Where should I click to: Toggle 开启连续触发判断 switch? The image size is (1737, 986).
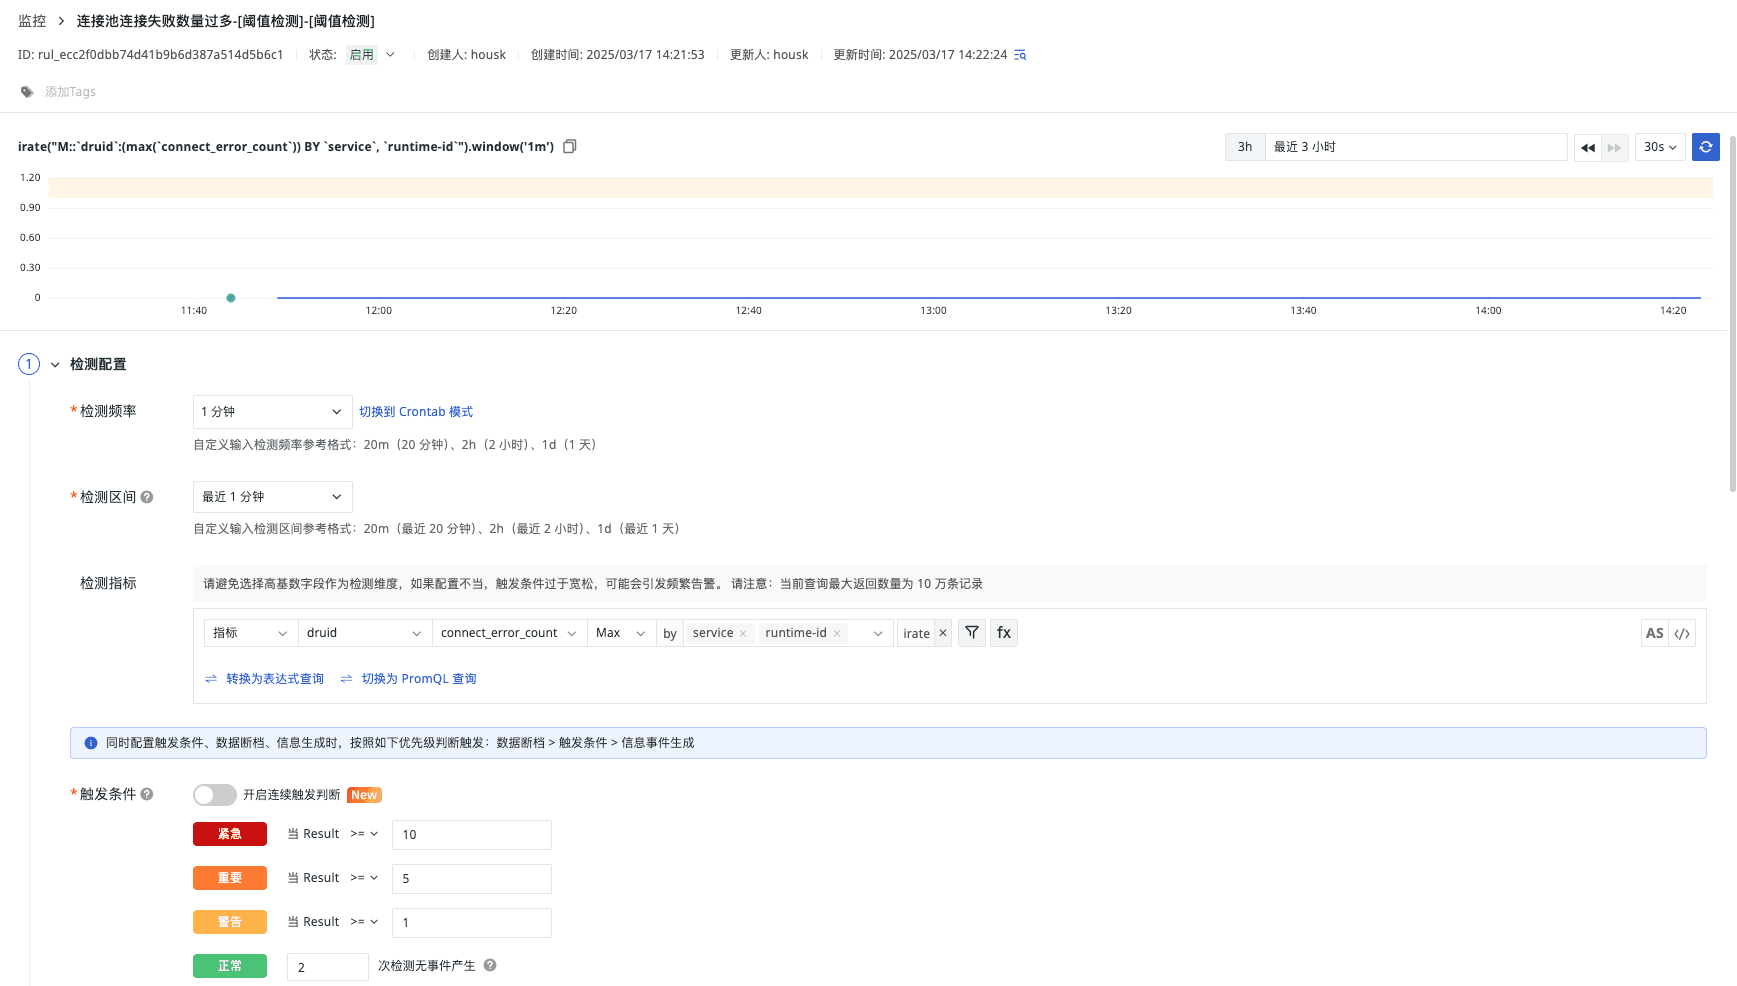tap(215, 795)
